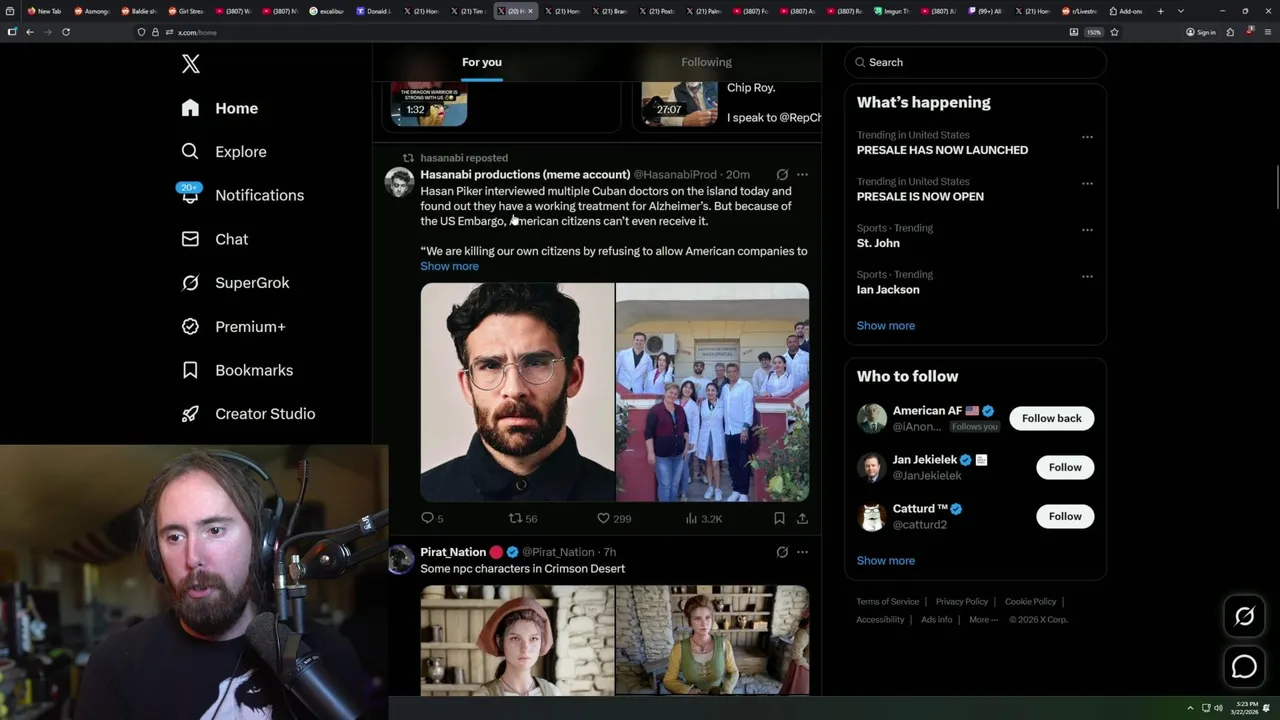Click reply icon on Hasanabi post
1280x720 pixels.
(x=427, y=518)
